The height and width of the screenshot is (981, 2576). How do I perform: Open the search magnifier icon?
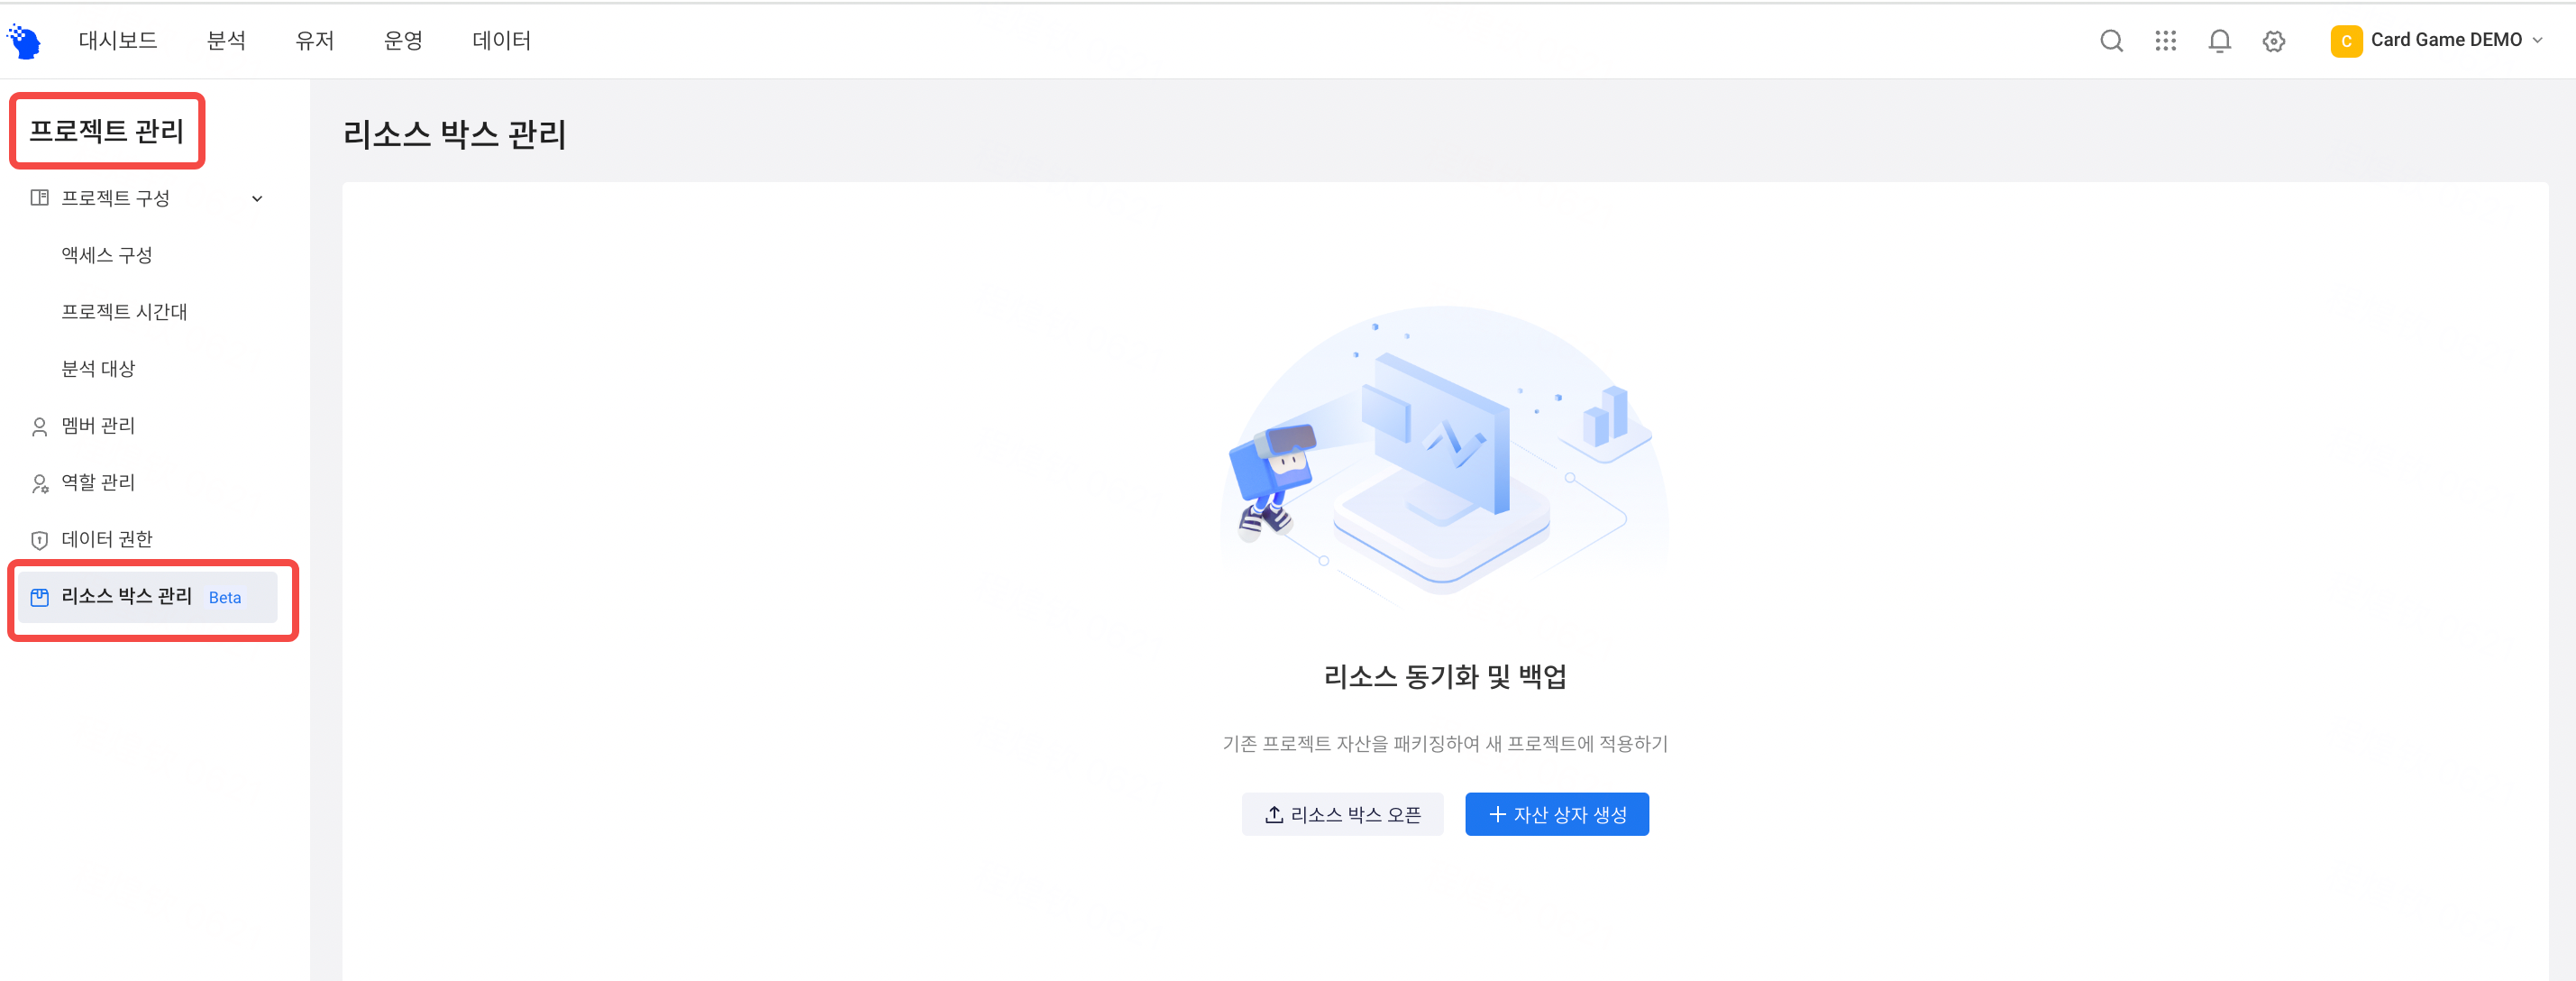click(2111, 41)
